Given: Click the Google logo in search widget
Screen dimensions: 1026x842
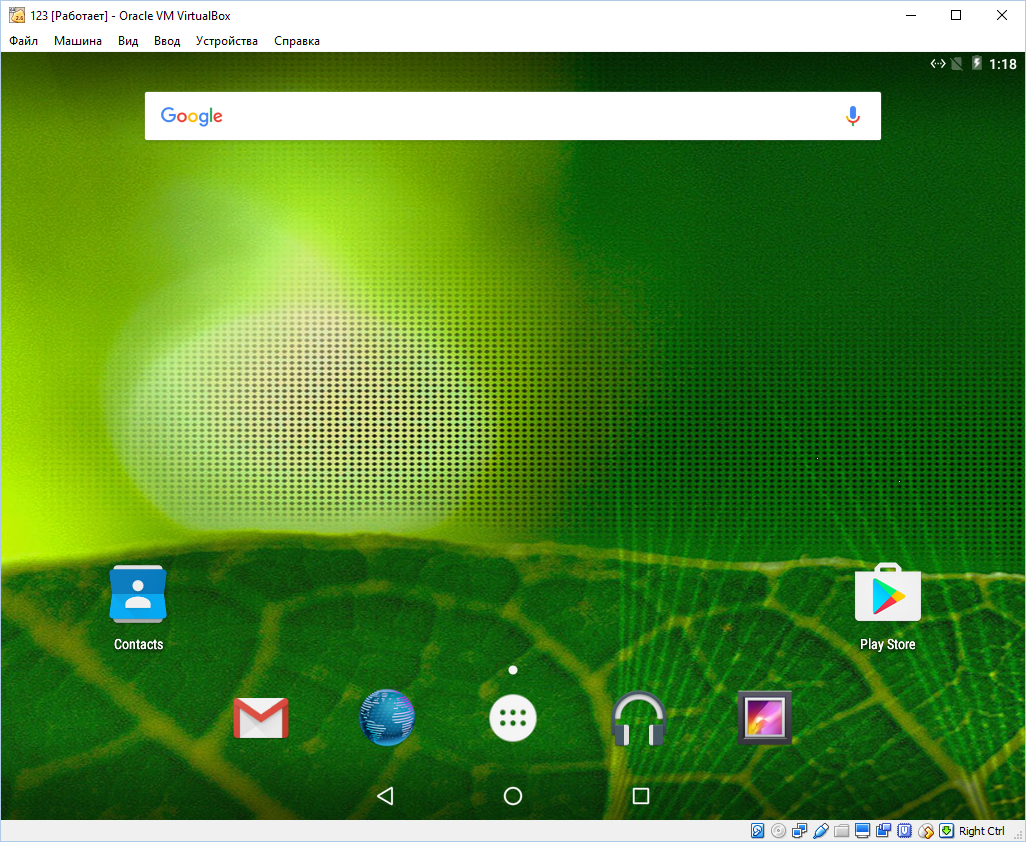Looking at the screenshot, I should point(192,116).
